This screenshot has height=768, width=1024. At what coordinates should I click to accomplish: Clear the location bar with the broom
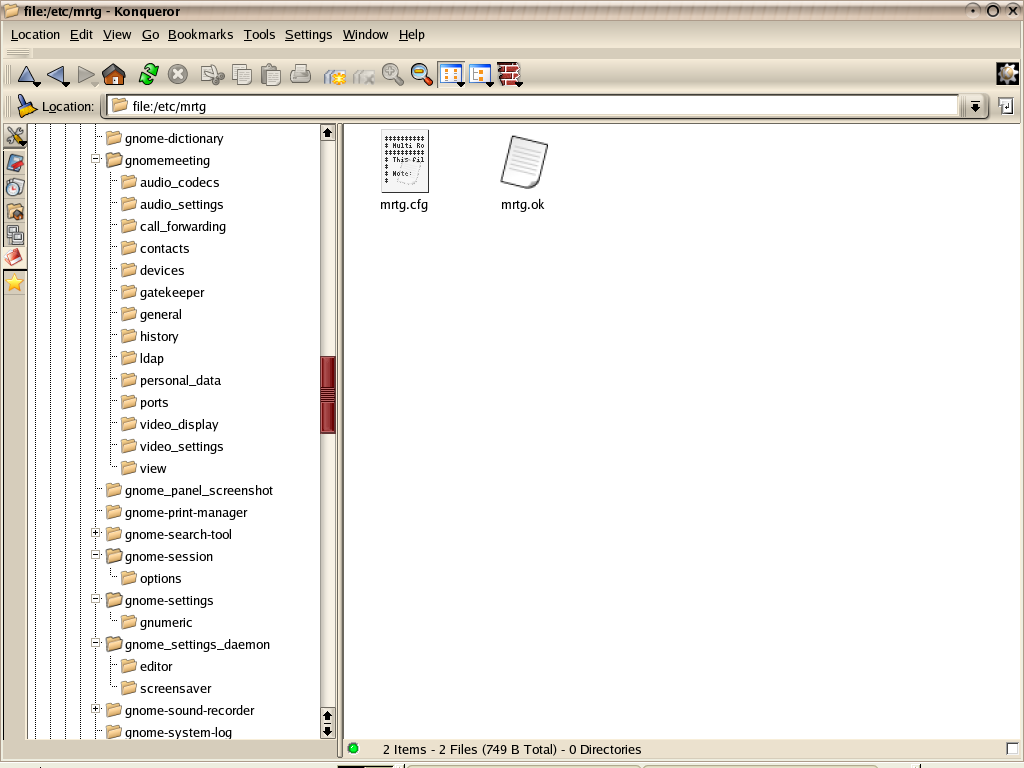[25, 106]
